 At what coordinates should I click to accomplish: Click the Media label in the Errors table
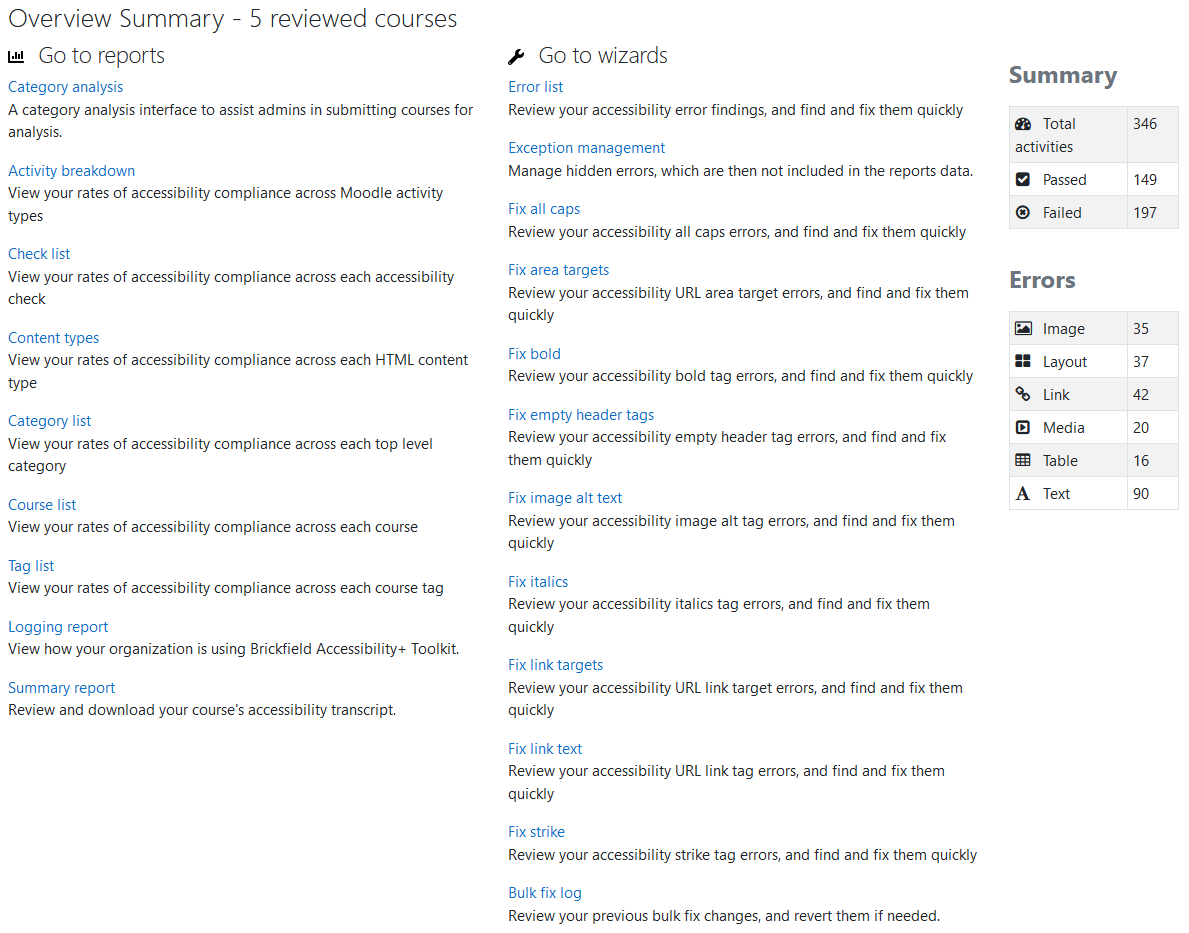(1063, 428)
